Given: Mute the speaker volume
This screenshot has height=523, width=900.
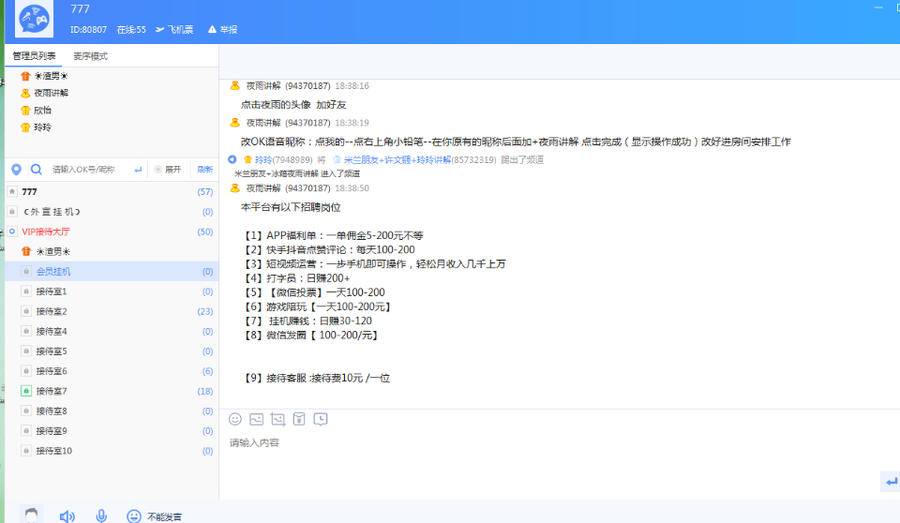Looking at the screenshot, I should tap(67, 516).
